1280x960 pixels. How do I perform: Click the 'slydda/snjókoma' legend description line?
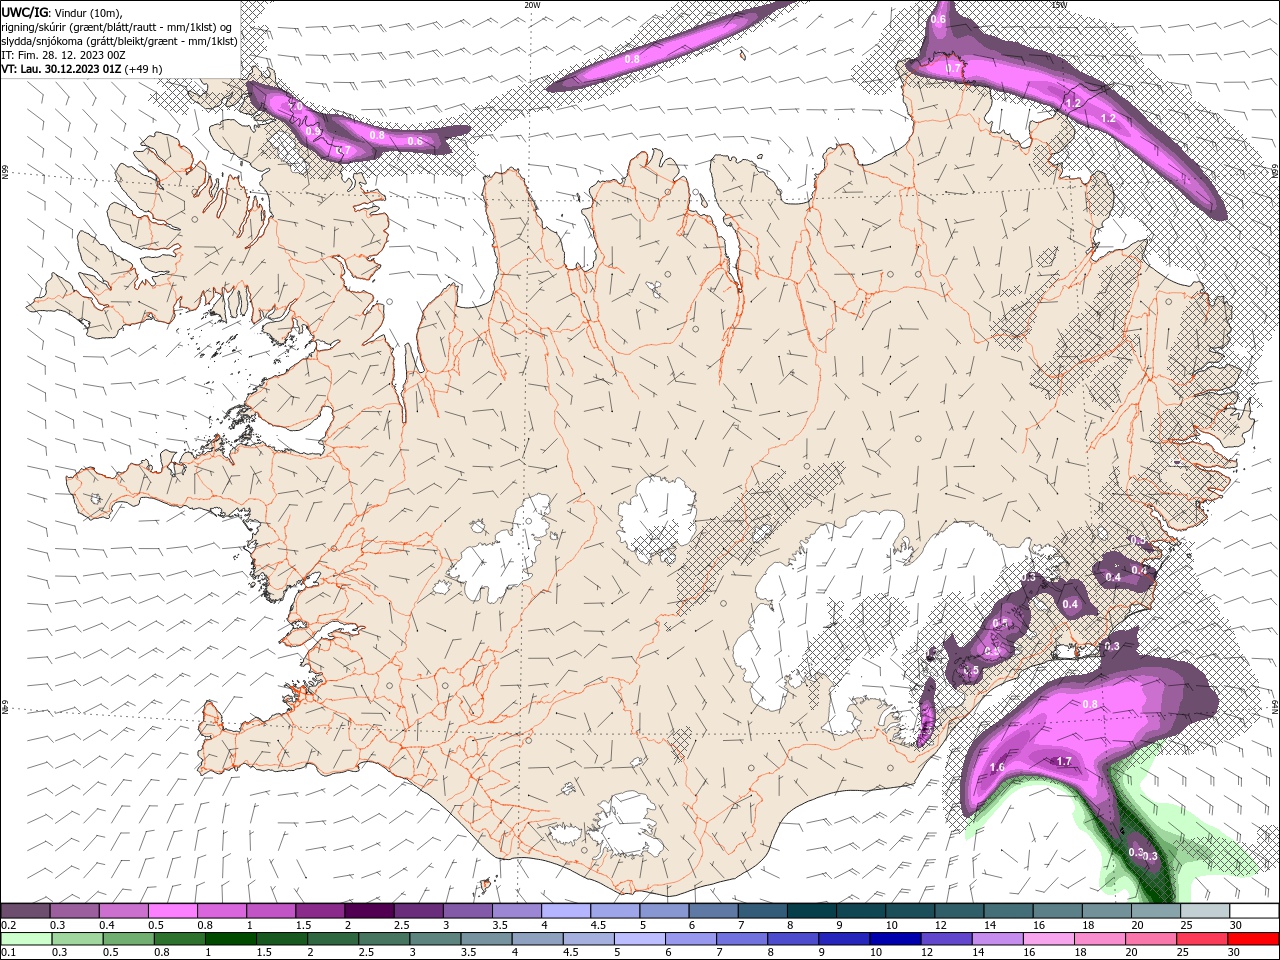point(119,41)
